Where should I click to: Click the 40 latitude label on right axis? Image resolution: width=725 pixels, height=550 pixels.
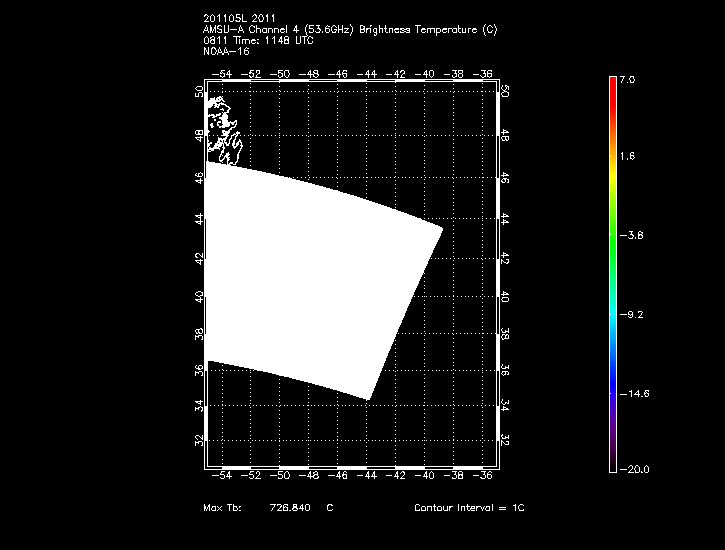(505, 297)
